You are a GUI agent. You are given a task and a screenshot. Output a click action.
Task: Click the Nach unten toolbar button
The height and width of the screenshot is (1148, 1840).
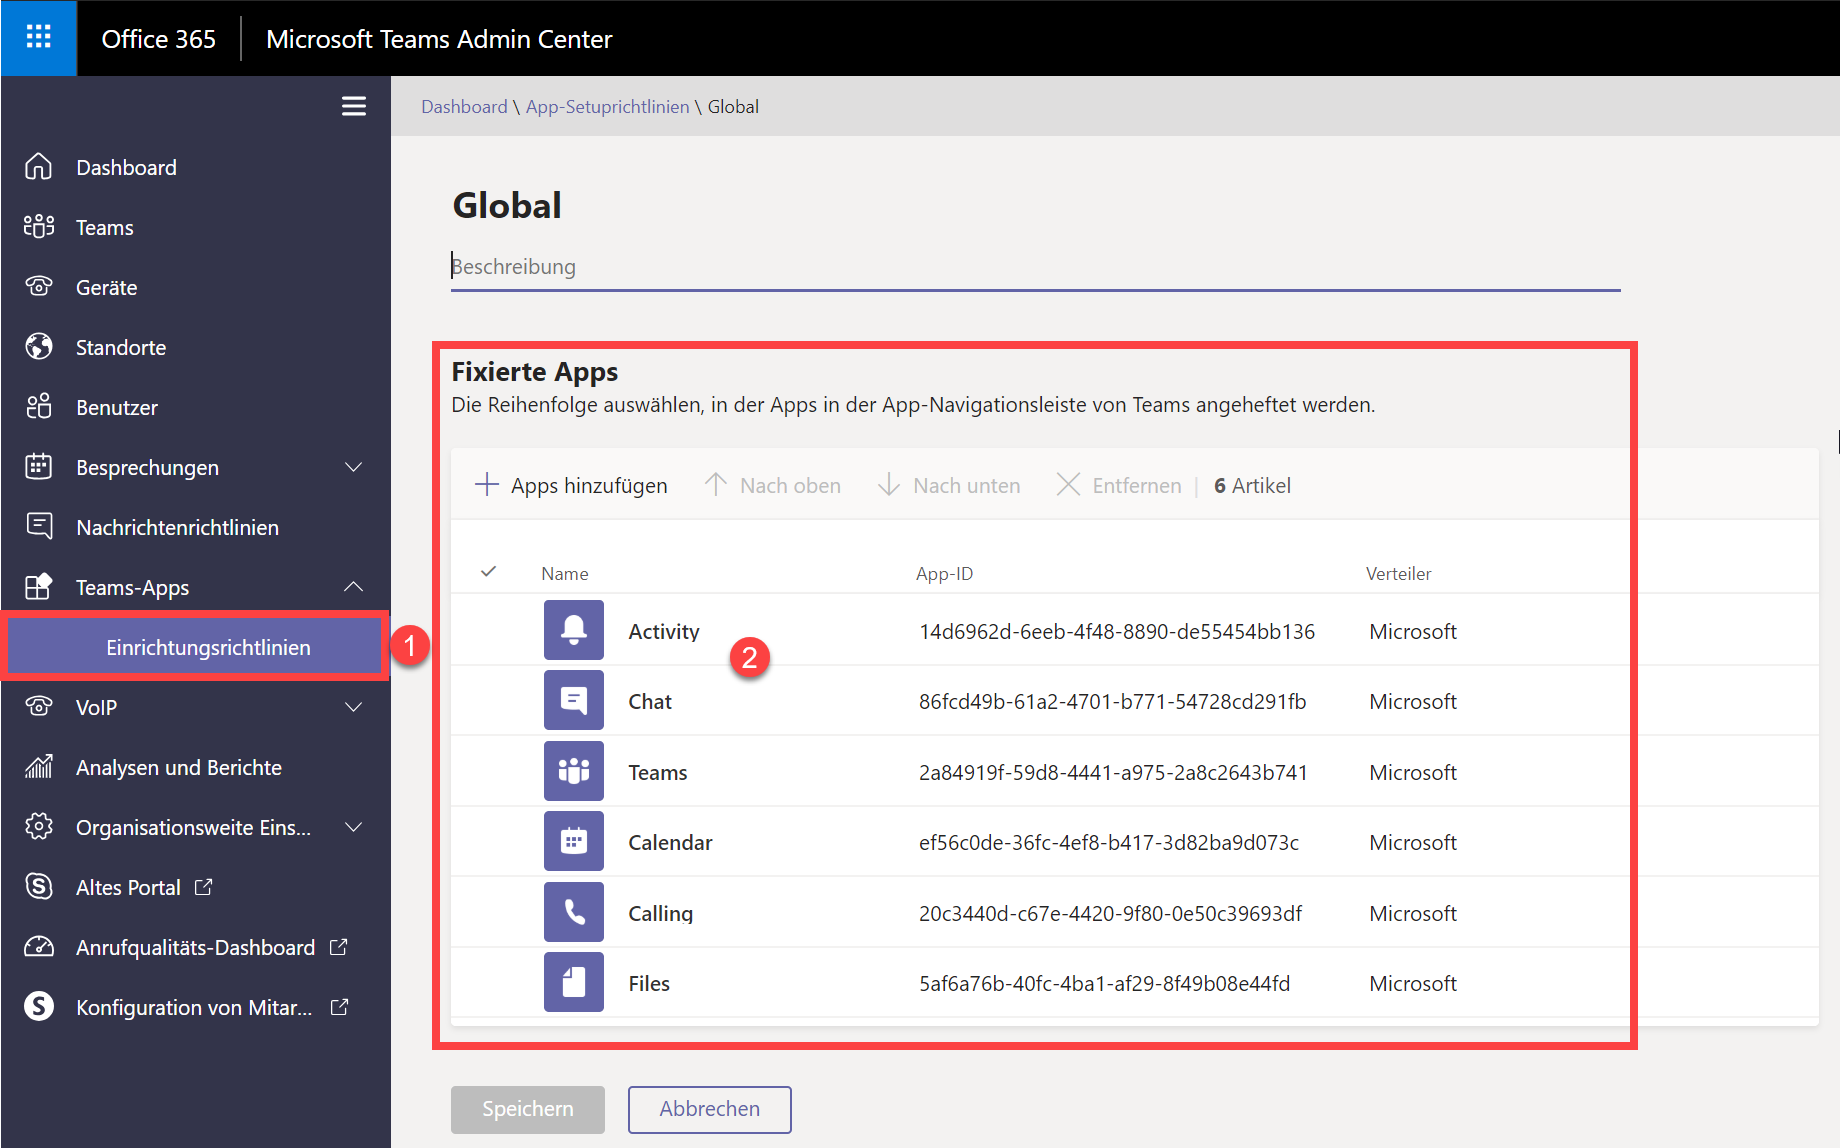pyautogui.click(x=948, y=485)
